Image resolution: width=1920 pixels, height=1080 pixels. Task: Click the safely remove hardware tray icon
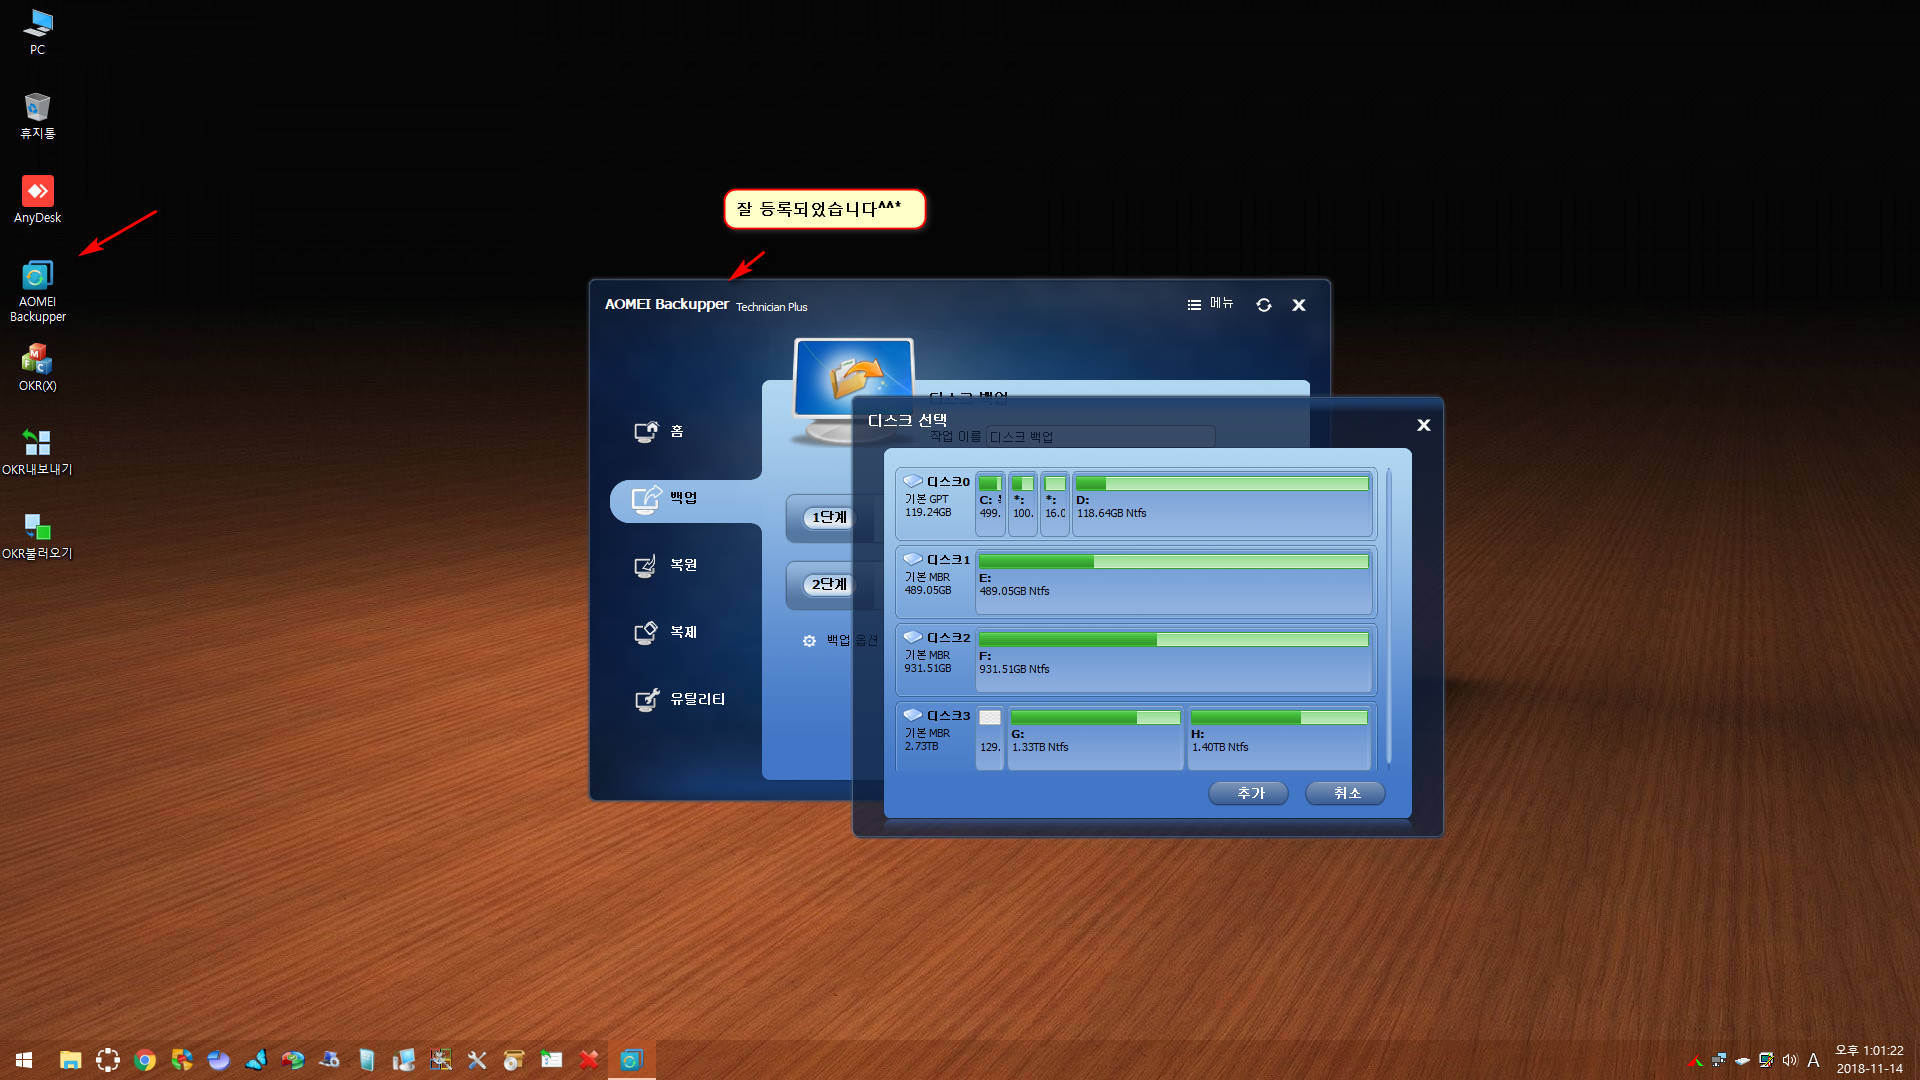(1743, 1060)
